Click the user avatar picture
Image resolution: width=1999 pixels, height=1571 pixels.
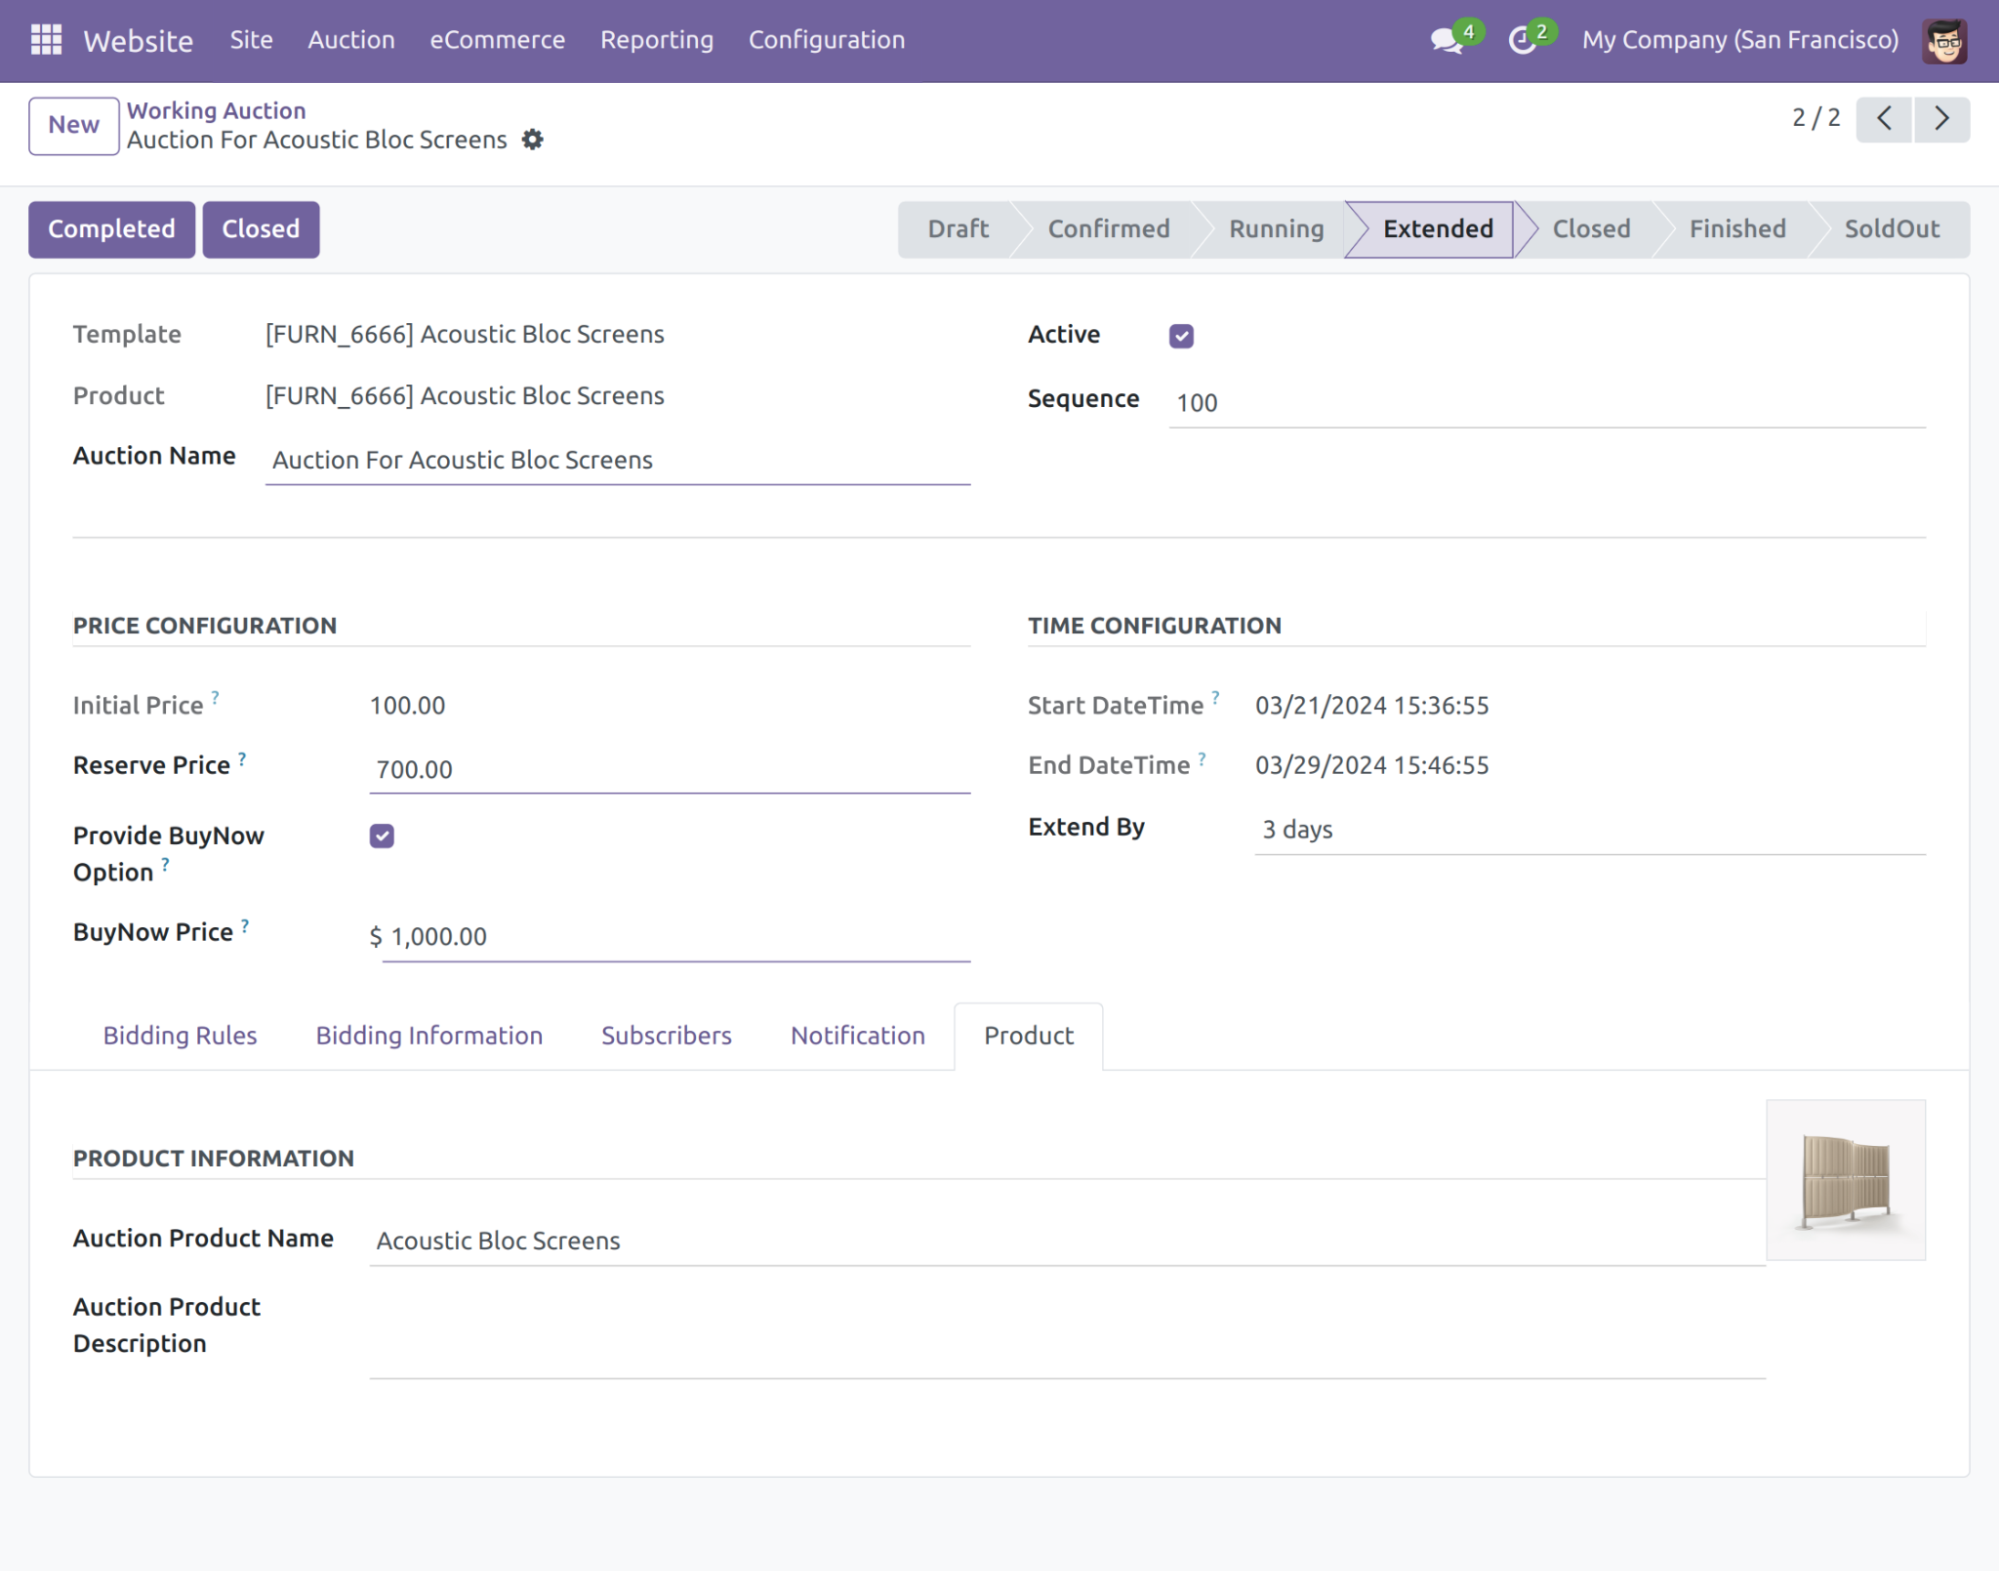pos(1944,41)
